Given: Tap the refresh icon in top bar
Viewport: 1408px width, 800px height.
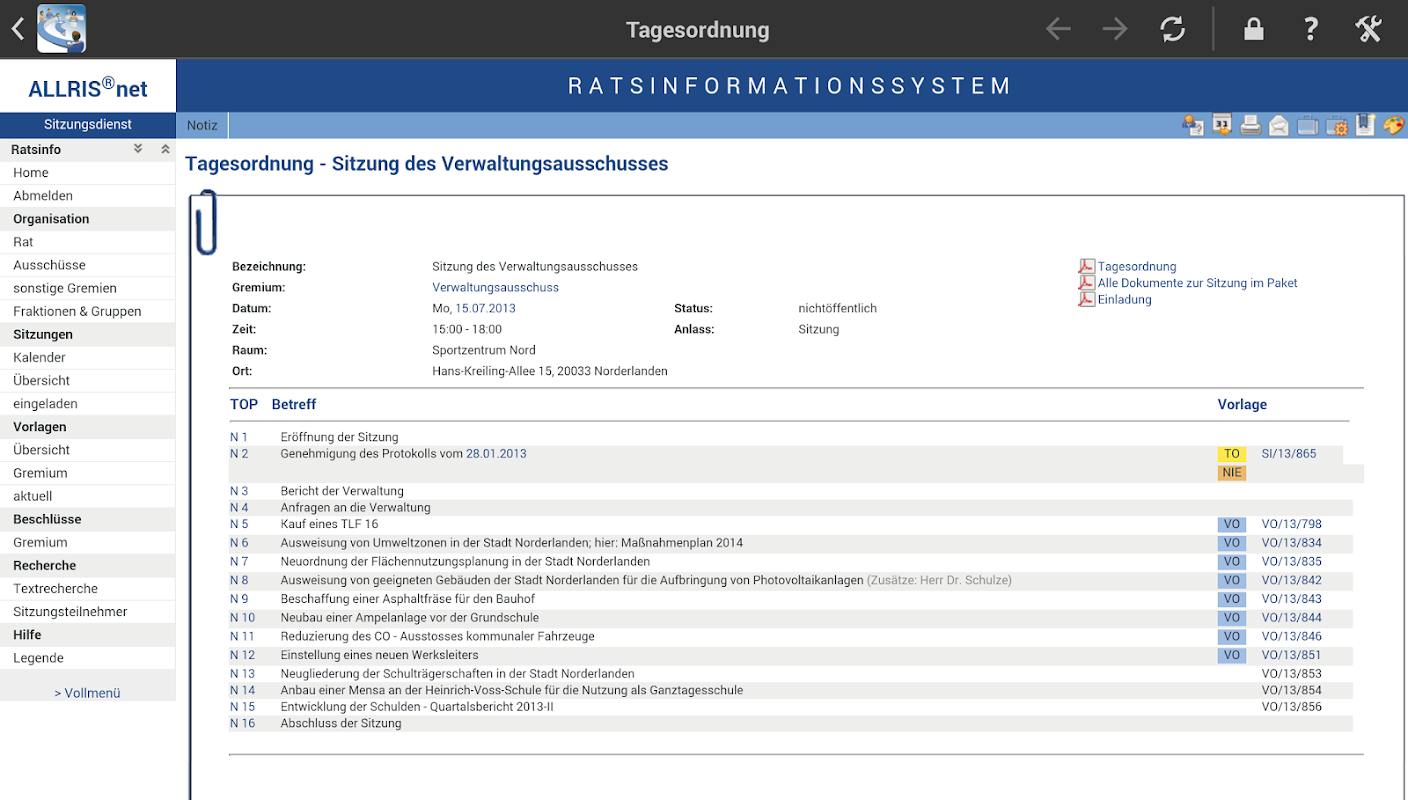Looking at the screenshot, I should coord(1173,29).
